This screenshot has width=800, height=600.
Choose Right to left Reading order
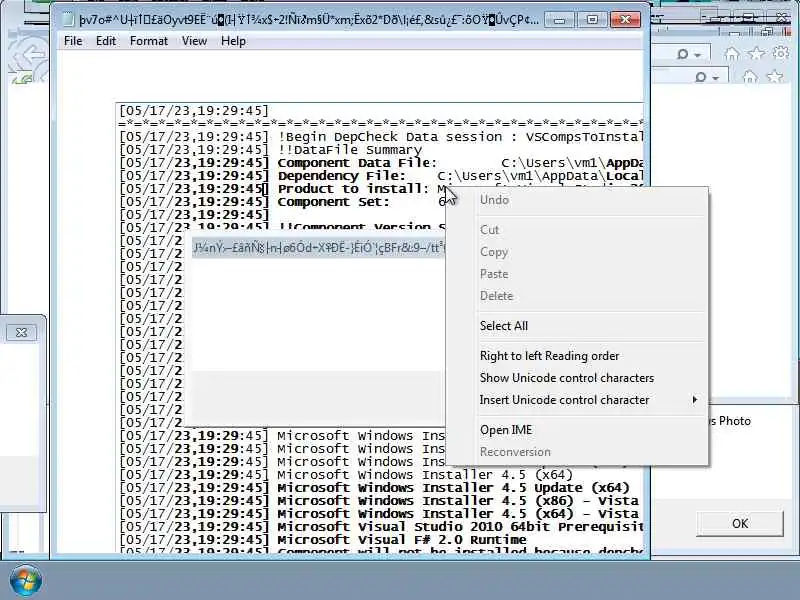coord(577,356)
